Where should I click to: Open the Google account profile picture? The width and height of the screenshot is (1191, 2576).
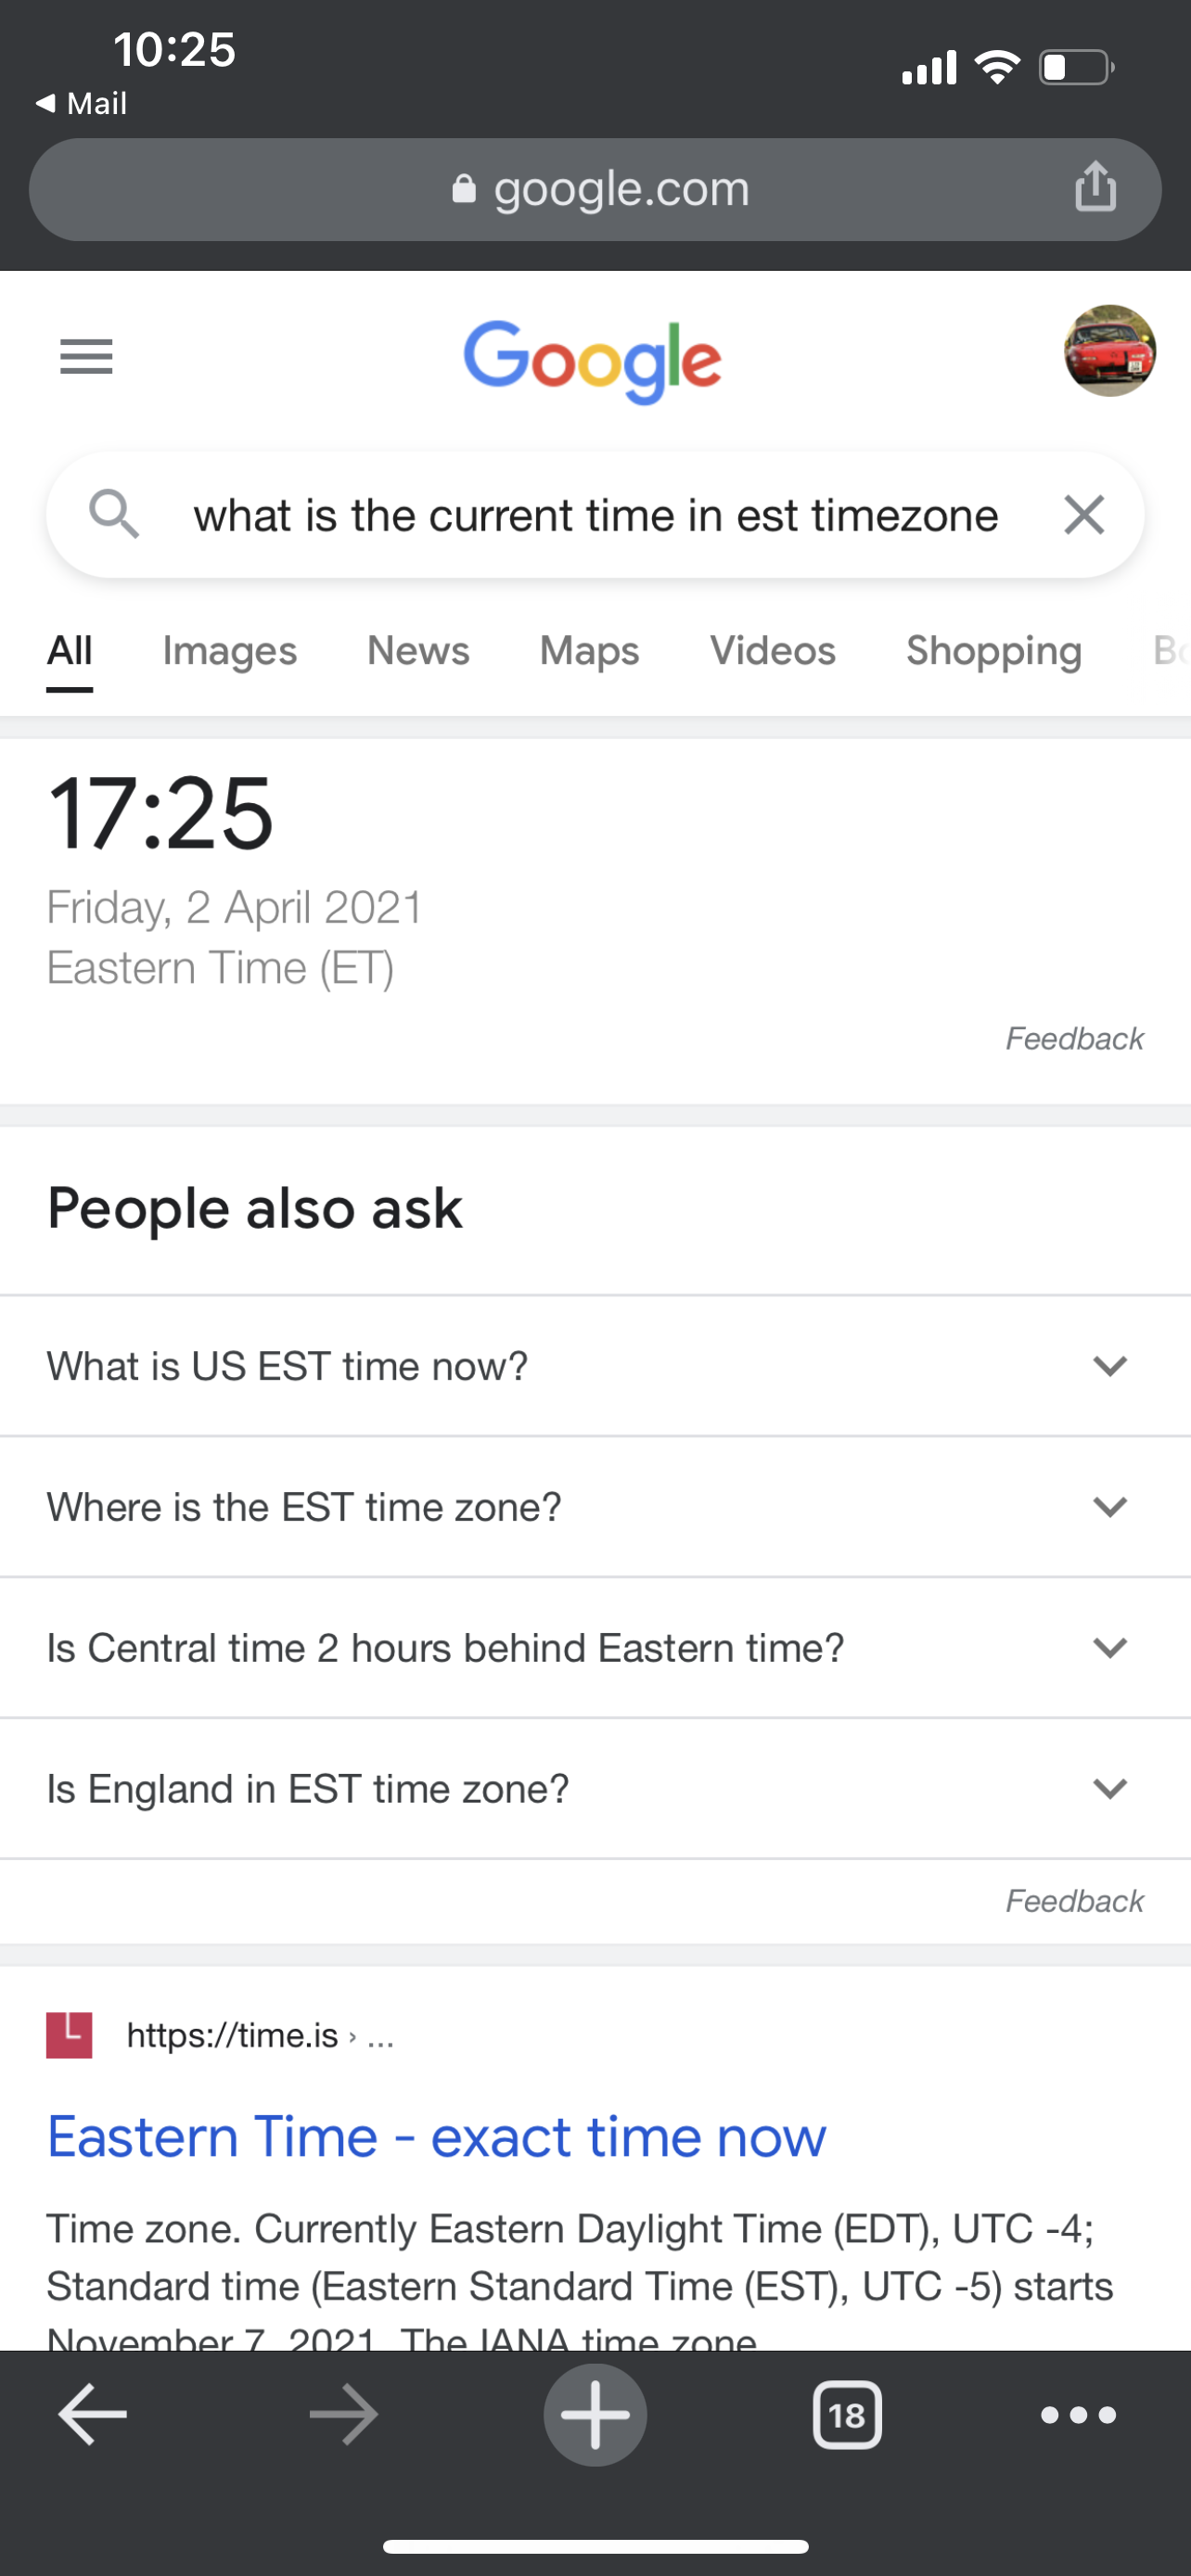pos(1109,351)
